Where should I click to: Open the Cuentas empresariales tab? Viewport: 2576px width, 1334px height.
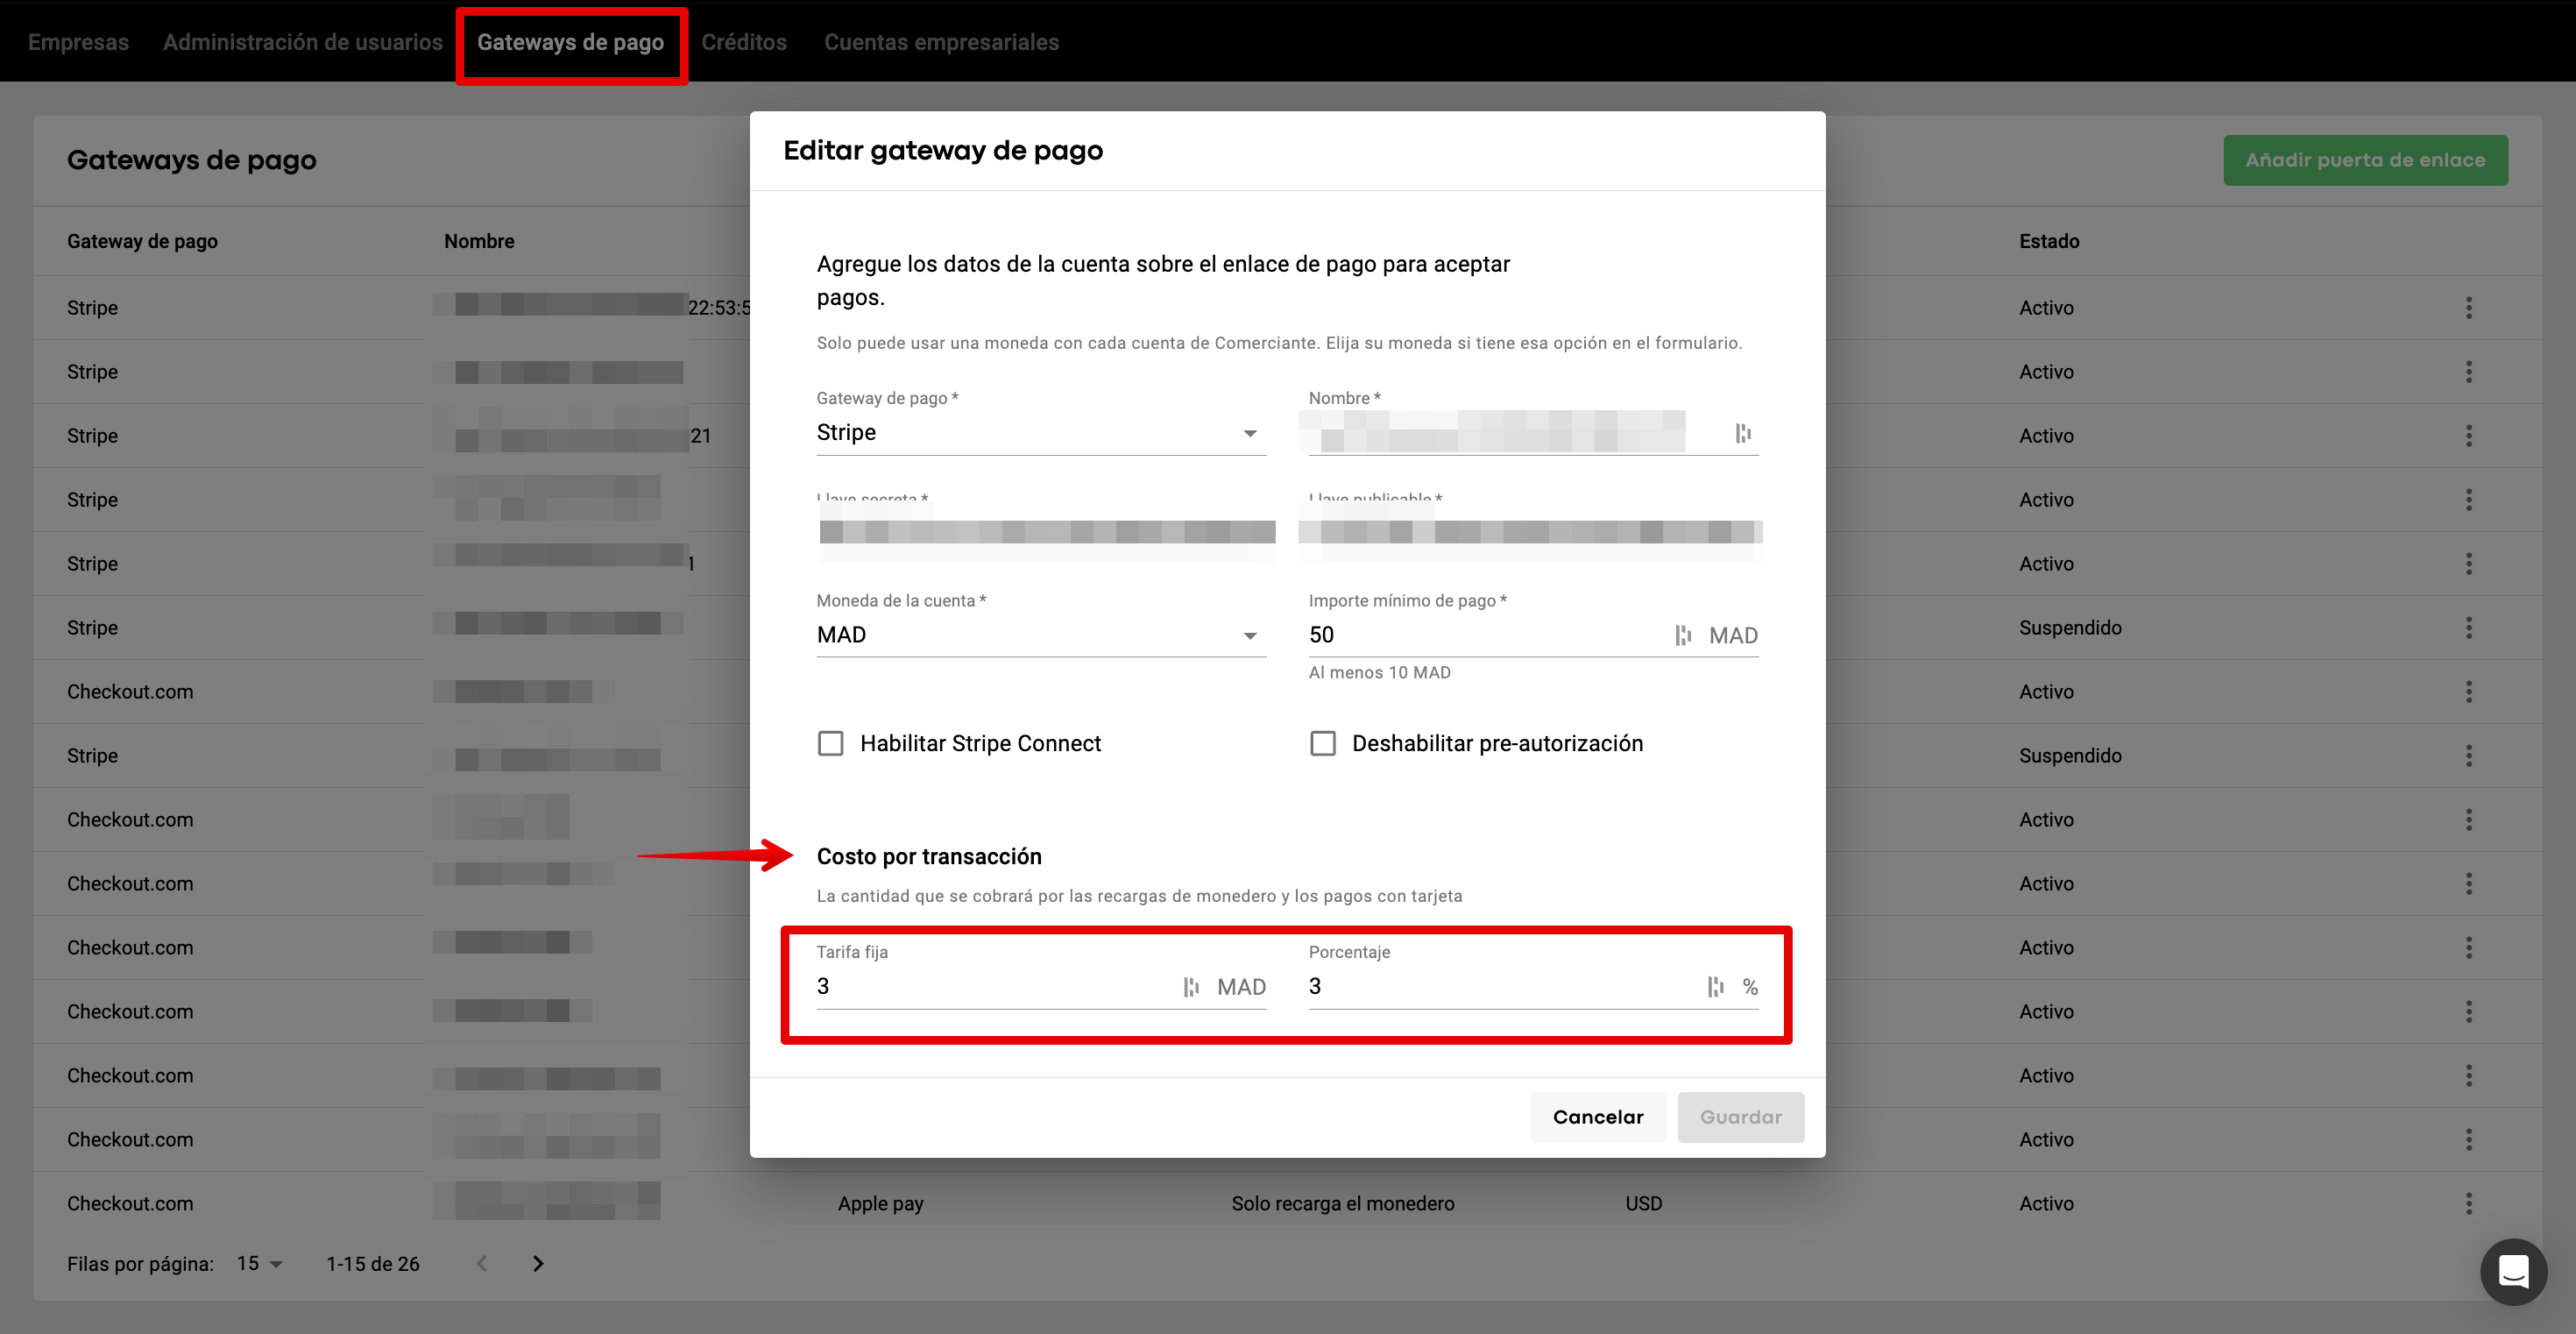pos(941,42)
